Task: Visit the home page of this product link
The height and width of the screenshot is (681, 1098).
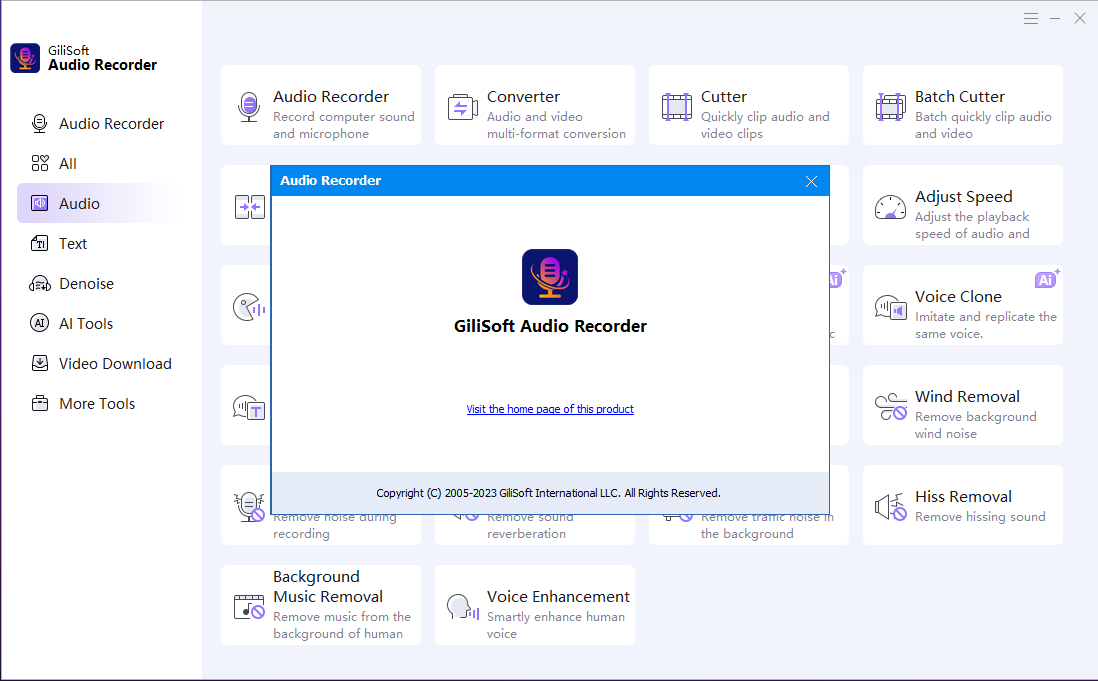Action: pos(550,409)
